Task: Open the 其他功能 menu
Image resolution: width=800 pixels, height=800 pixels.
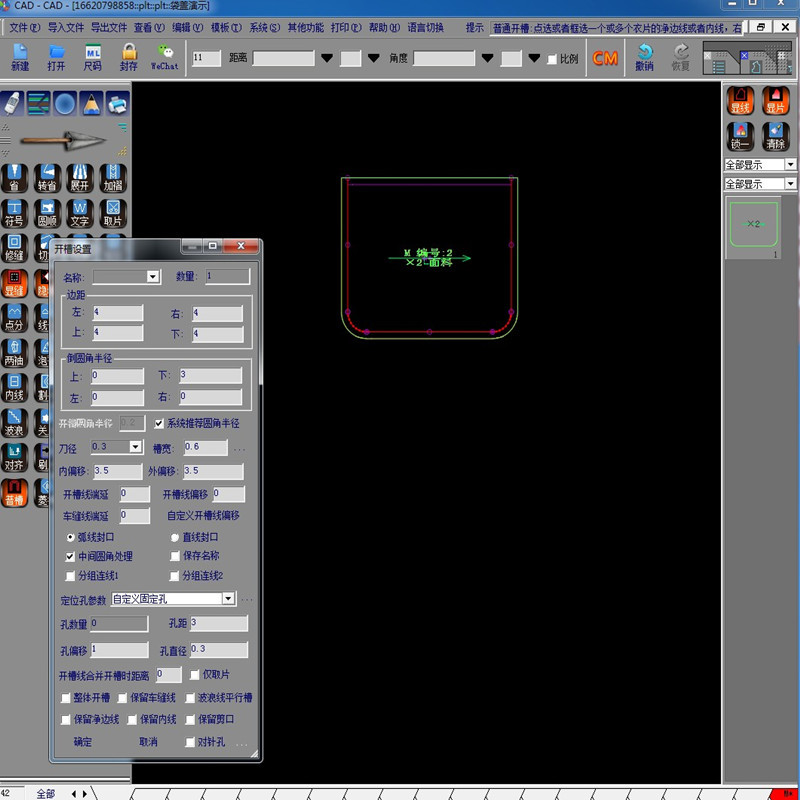Action: pyautogui.click(x=307, y=27)
